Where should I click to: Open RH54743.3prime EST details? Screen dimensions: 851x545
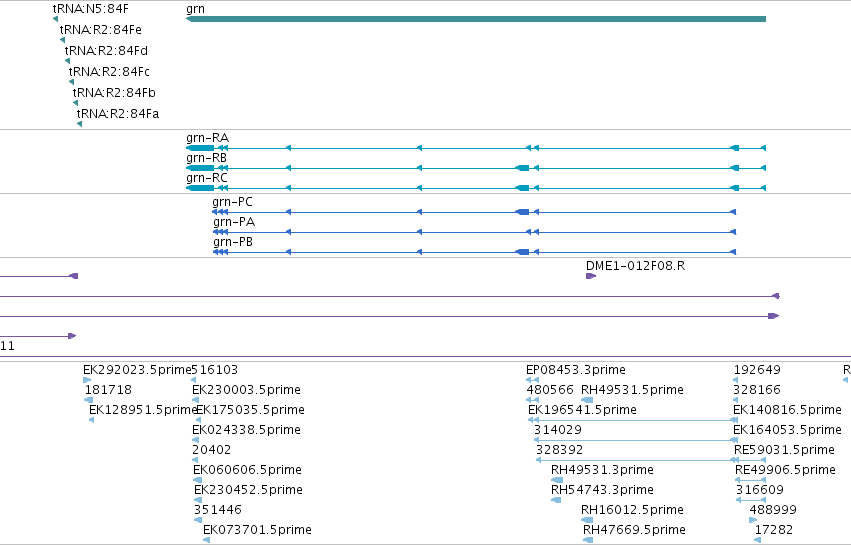click(x=602, y=490)
